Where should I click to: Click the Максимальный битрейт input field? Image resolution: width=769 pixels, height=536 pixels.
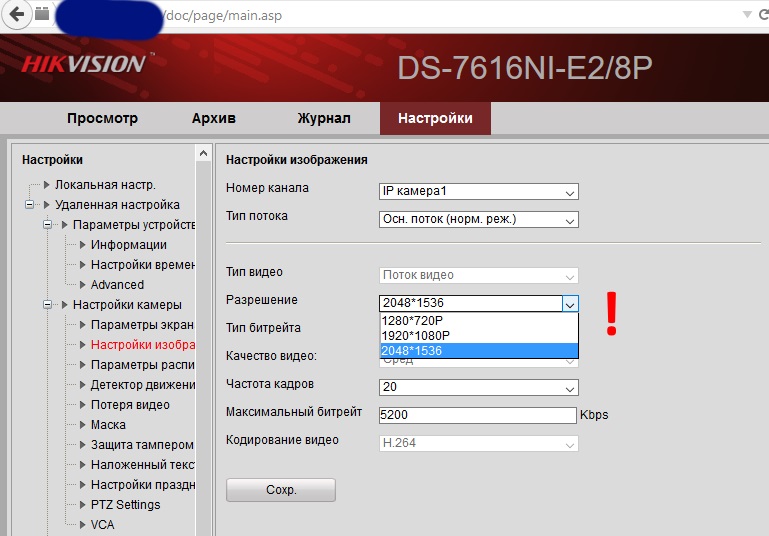478,415
